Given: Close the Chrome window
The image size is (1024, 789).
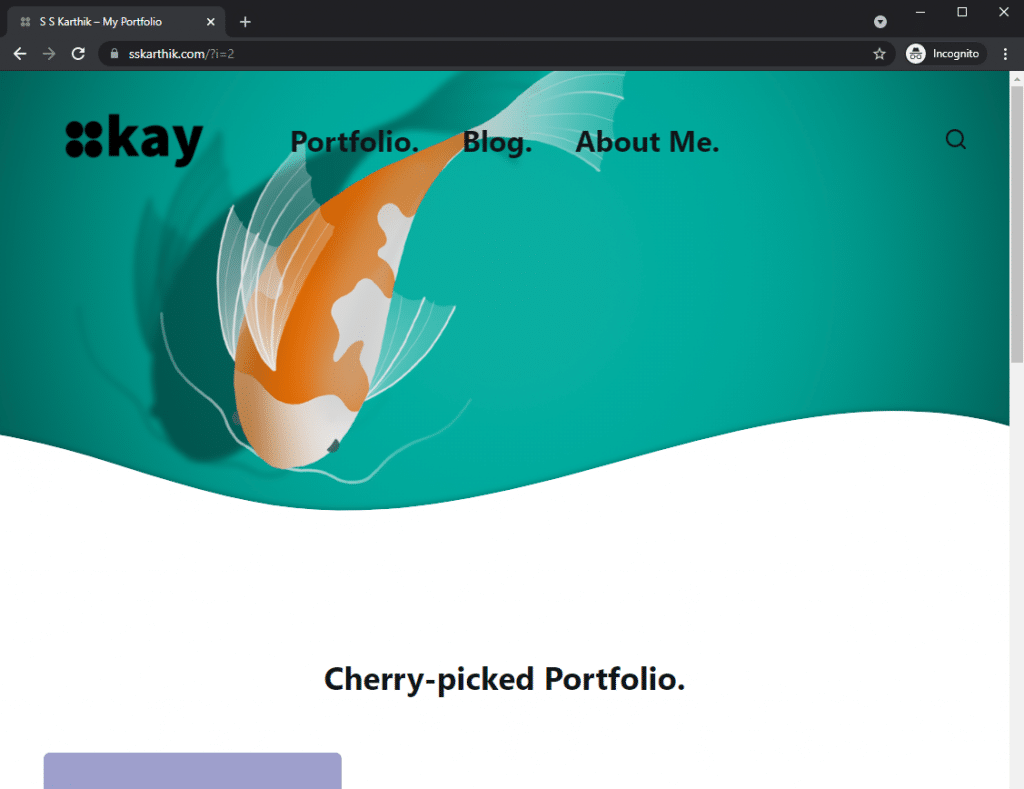Looking at the screenshot, I should tap(1004, 12).
